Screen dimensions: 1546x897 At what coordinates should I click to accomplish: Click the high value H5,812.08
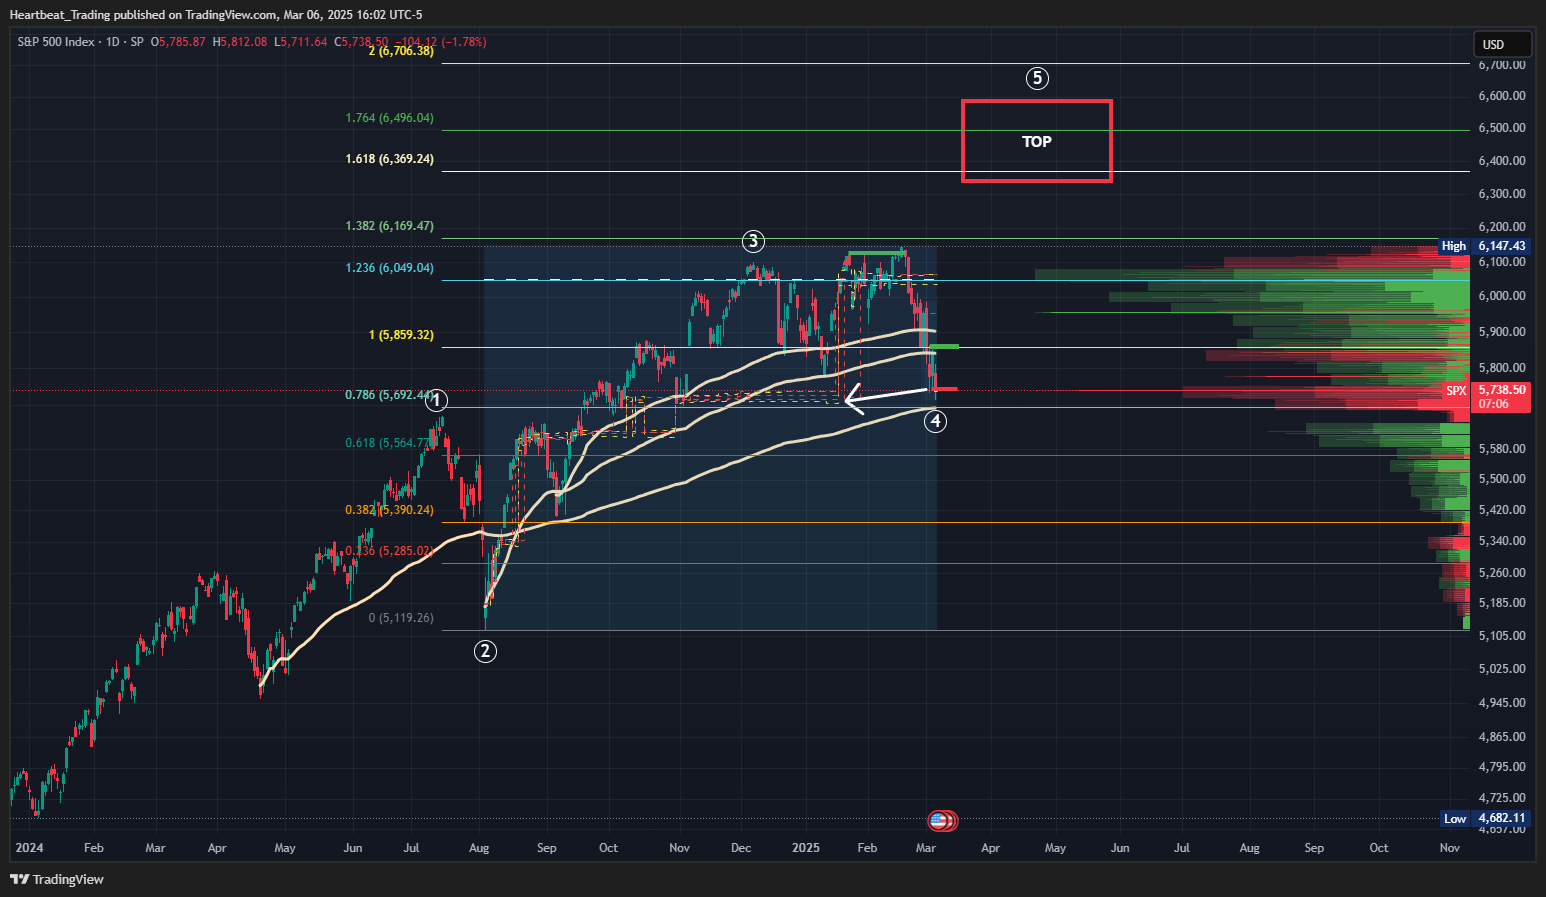tap(240, 42)
